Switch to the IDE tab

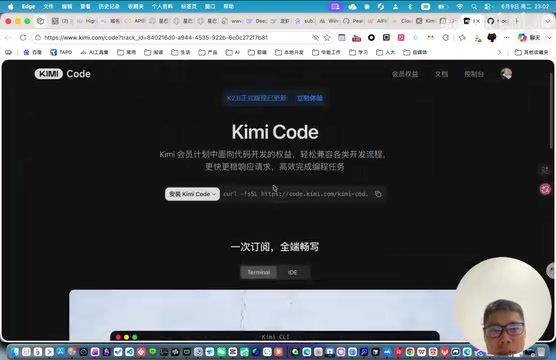point(293,272)
